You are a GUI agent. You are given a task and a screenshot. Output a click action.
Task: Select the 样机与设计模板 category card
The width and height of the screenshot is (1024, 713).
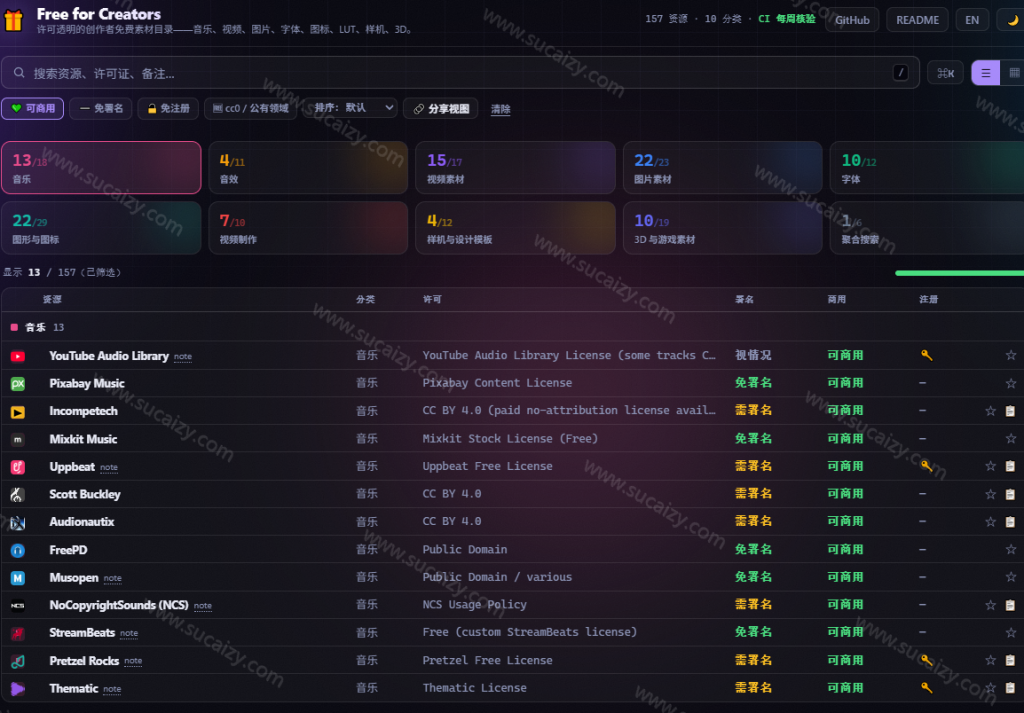[515, 228]
